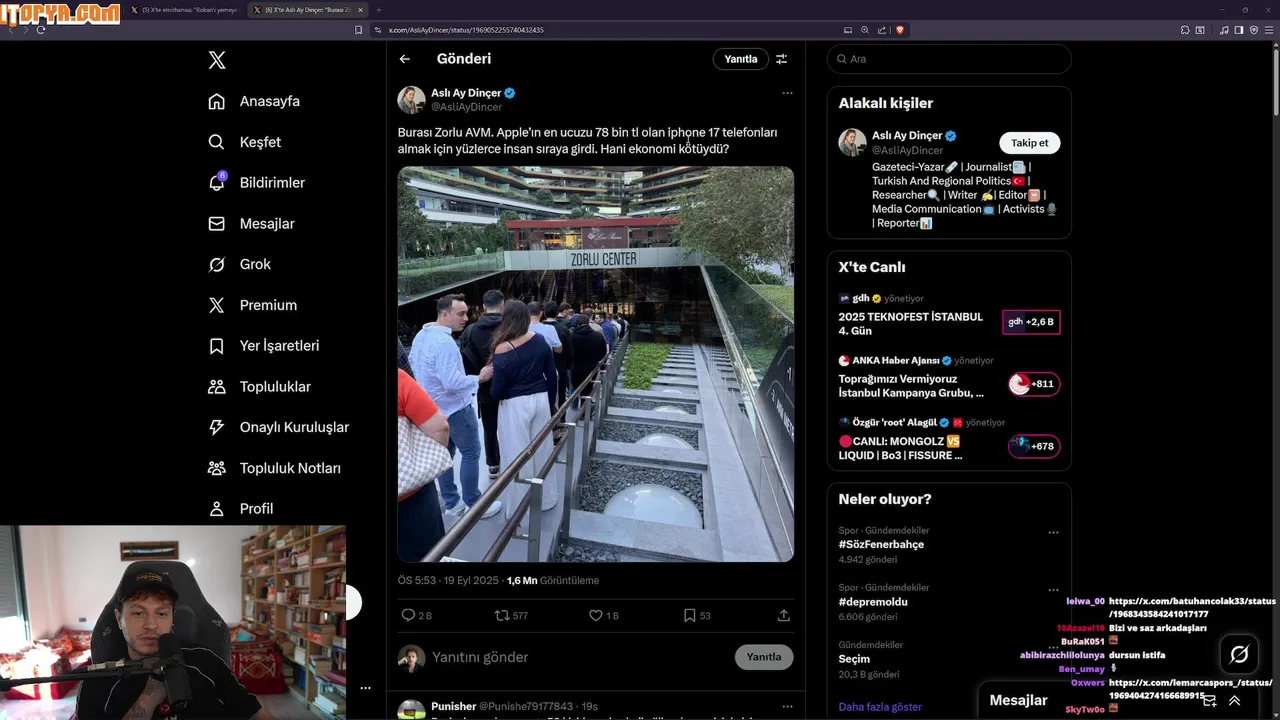Image resolution: width=1280 pixels, height=720 pixels.
Task: Open the #depremoldu trending topic
Action: (x=873, y=602)
